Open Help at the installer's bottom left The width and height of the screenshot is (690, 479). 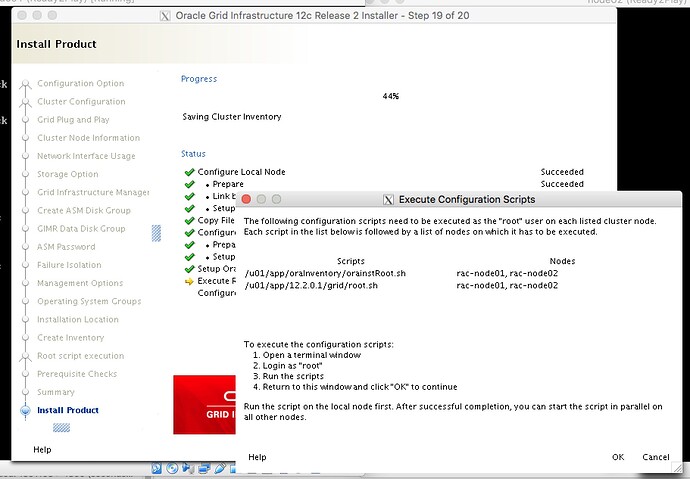point(42,450)
